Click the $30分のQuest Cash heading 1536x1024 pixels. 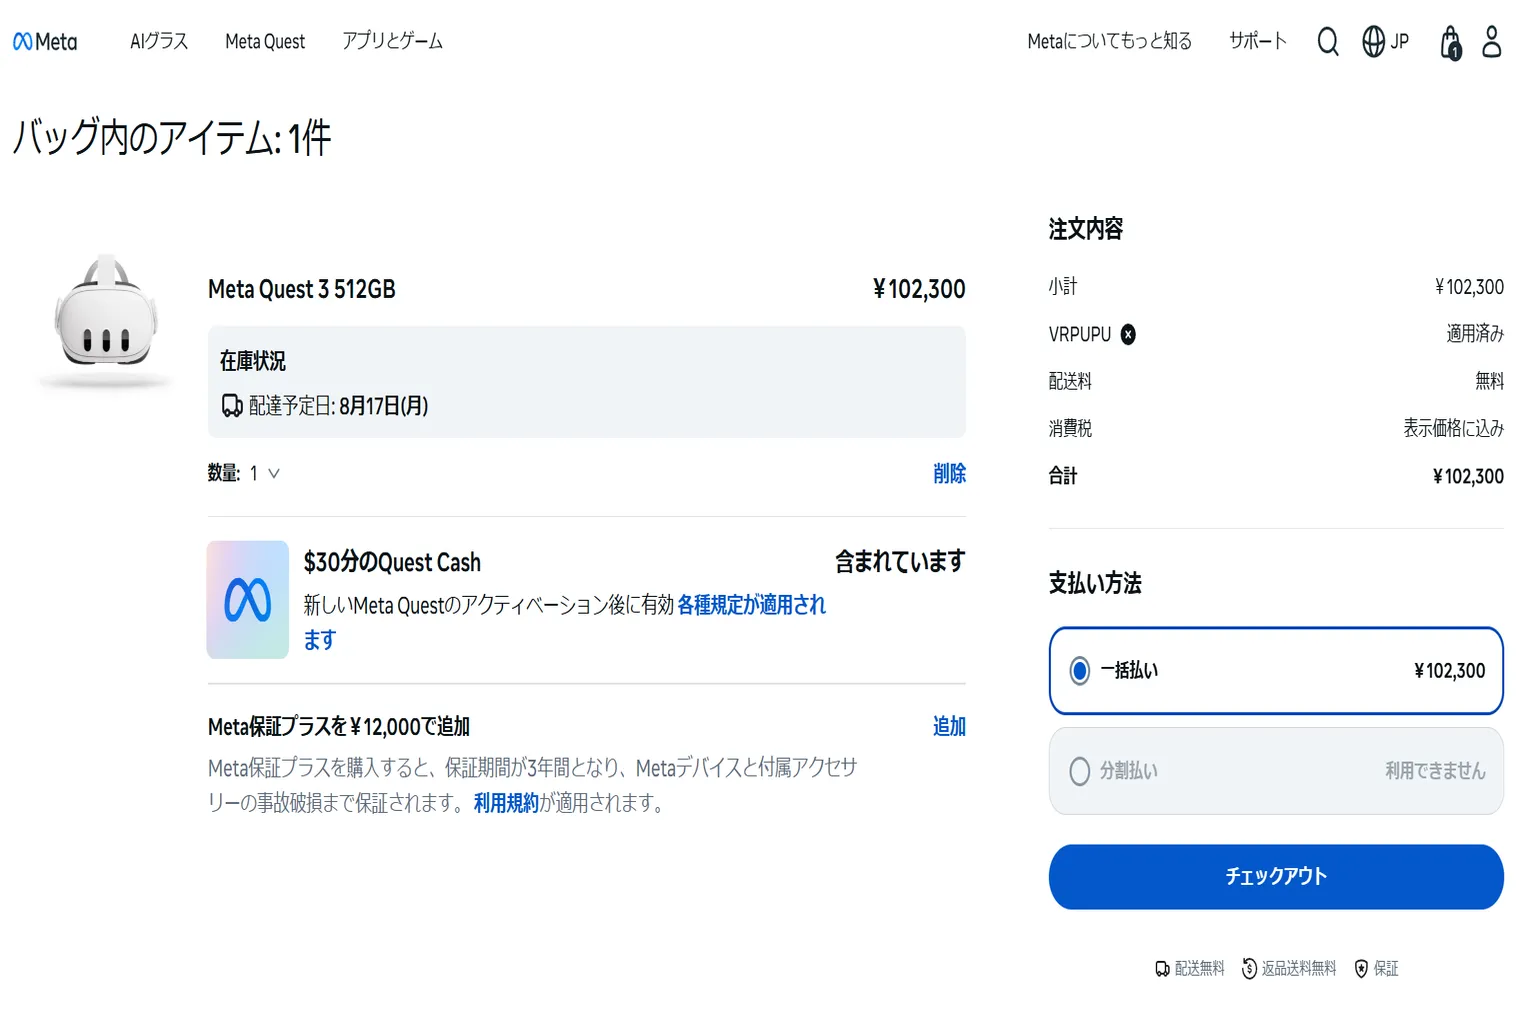coord(392,562)
